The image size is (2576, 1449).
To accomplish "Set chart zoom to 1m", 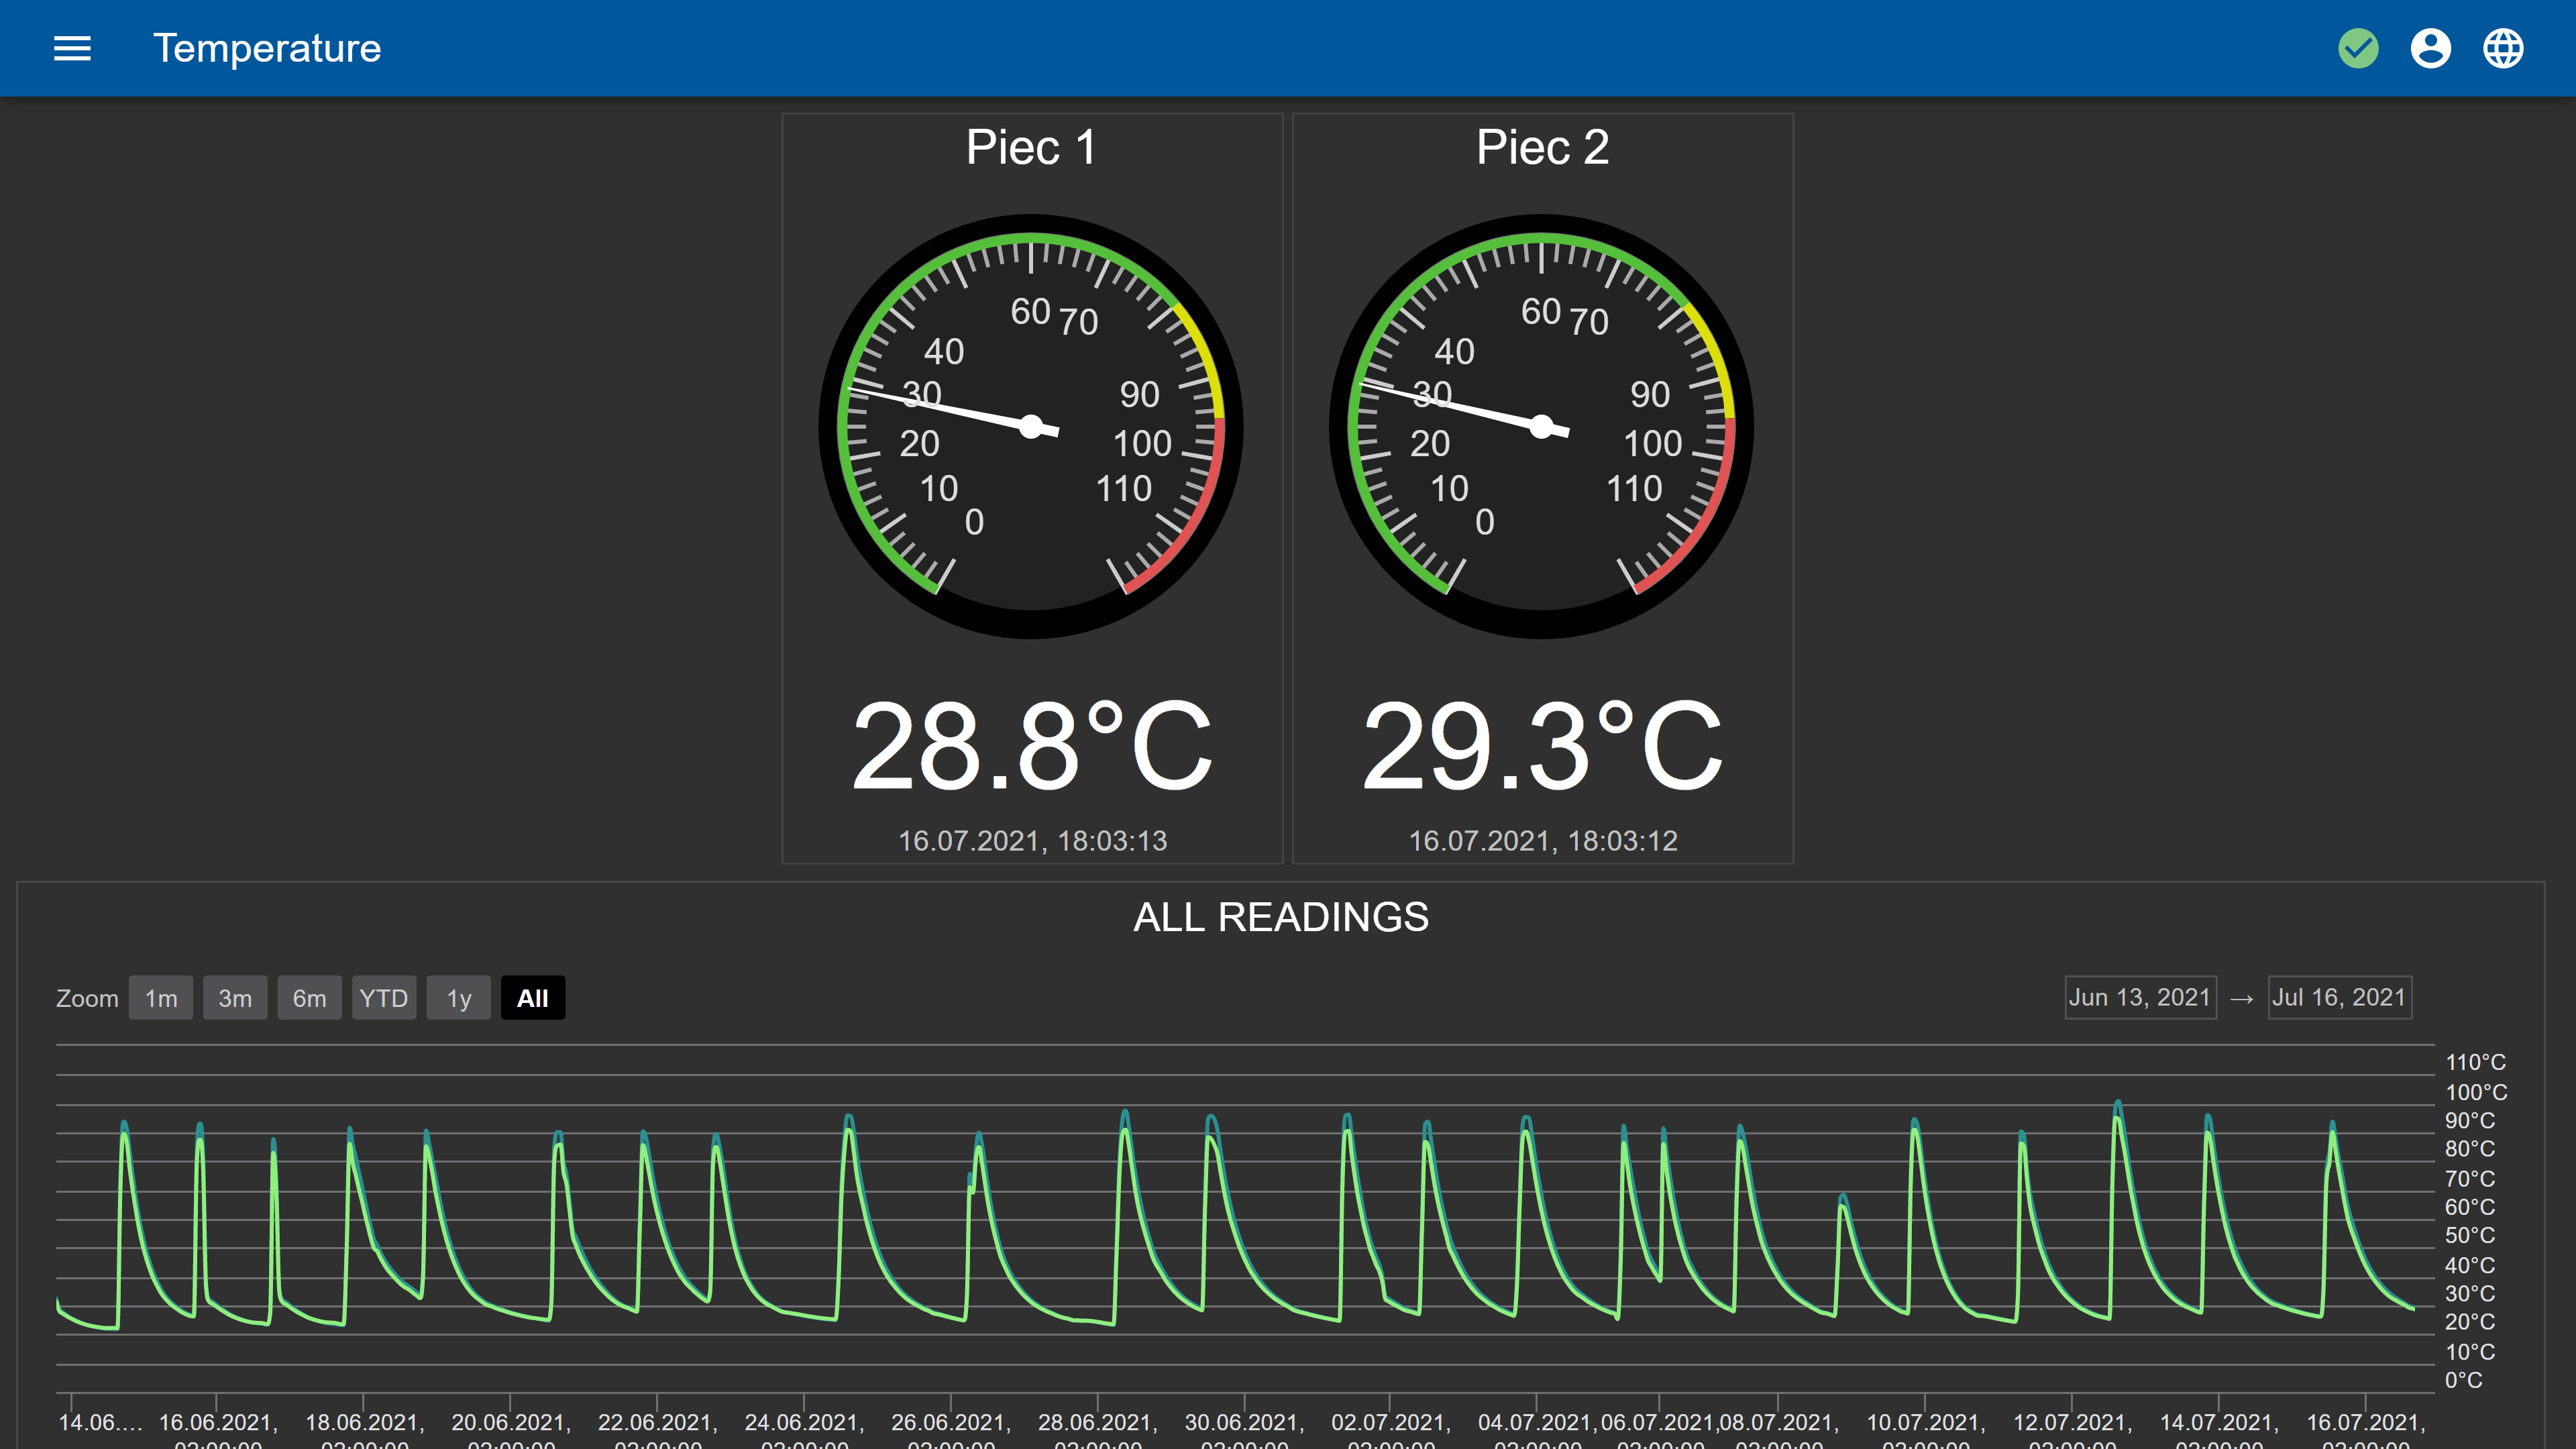I will point(161,998).
